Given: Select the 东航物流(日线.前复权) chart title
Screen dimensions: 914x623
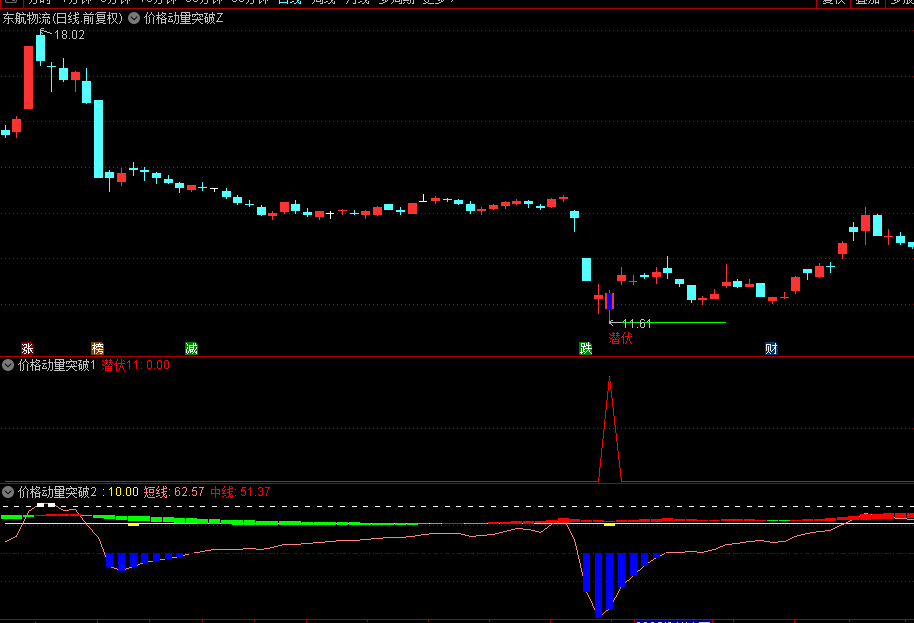Looking at the screenshot, I should tap(63, 18).
